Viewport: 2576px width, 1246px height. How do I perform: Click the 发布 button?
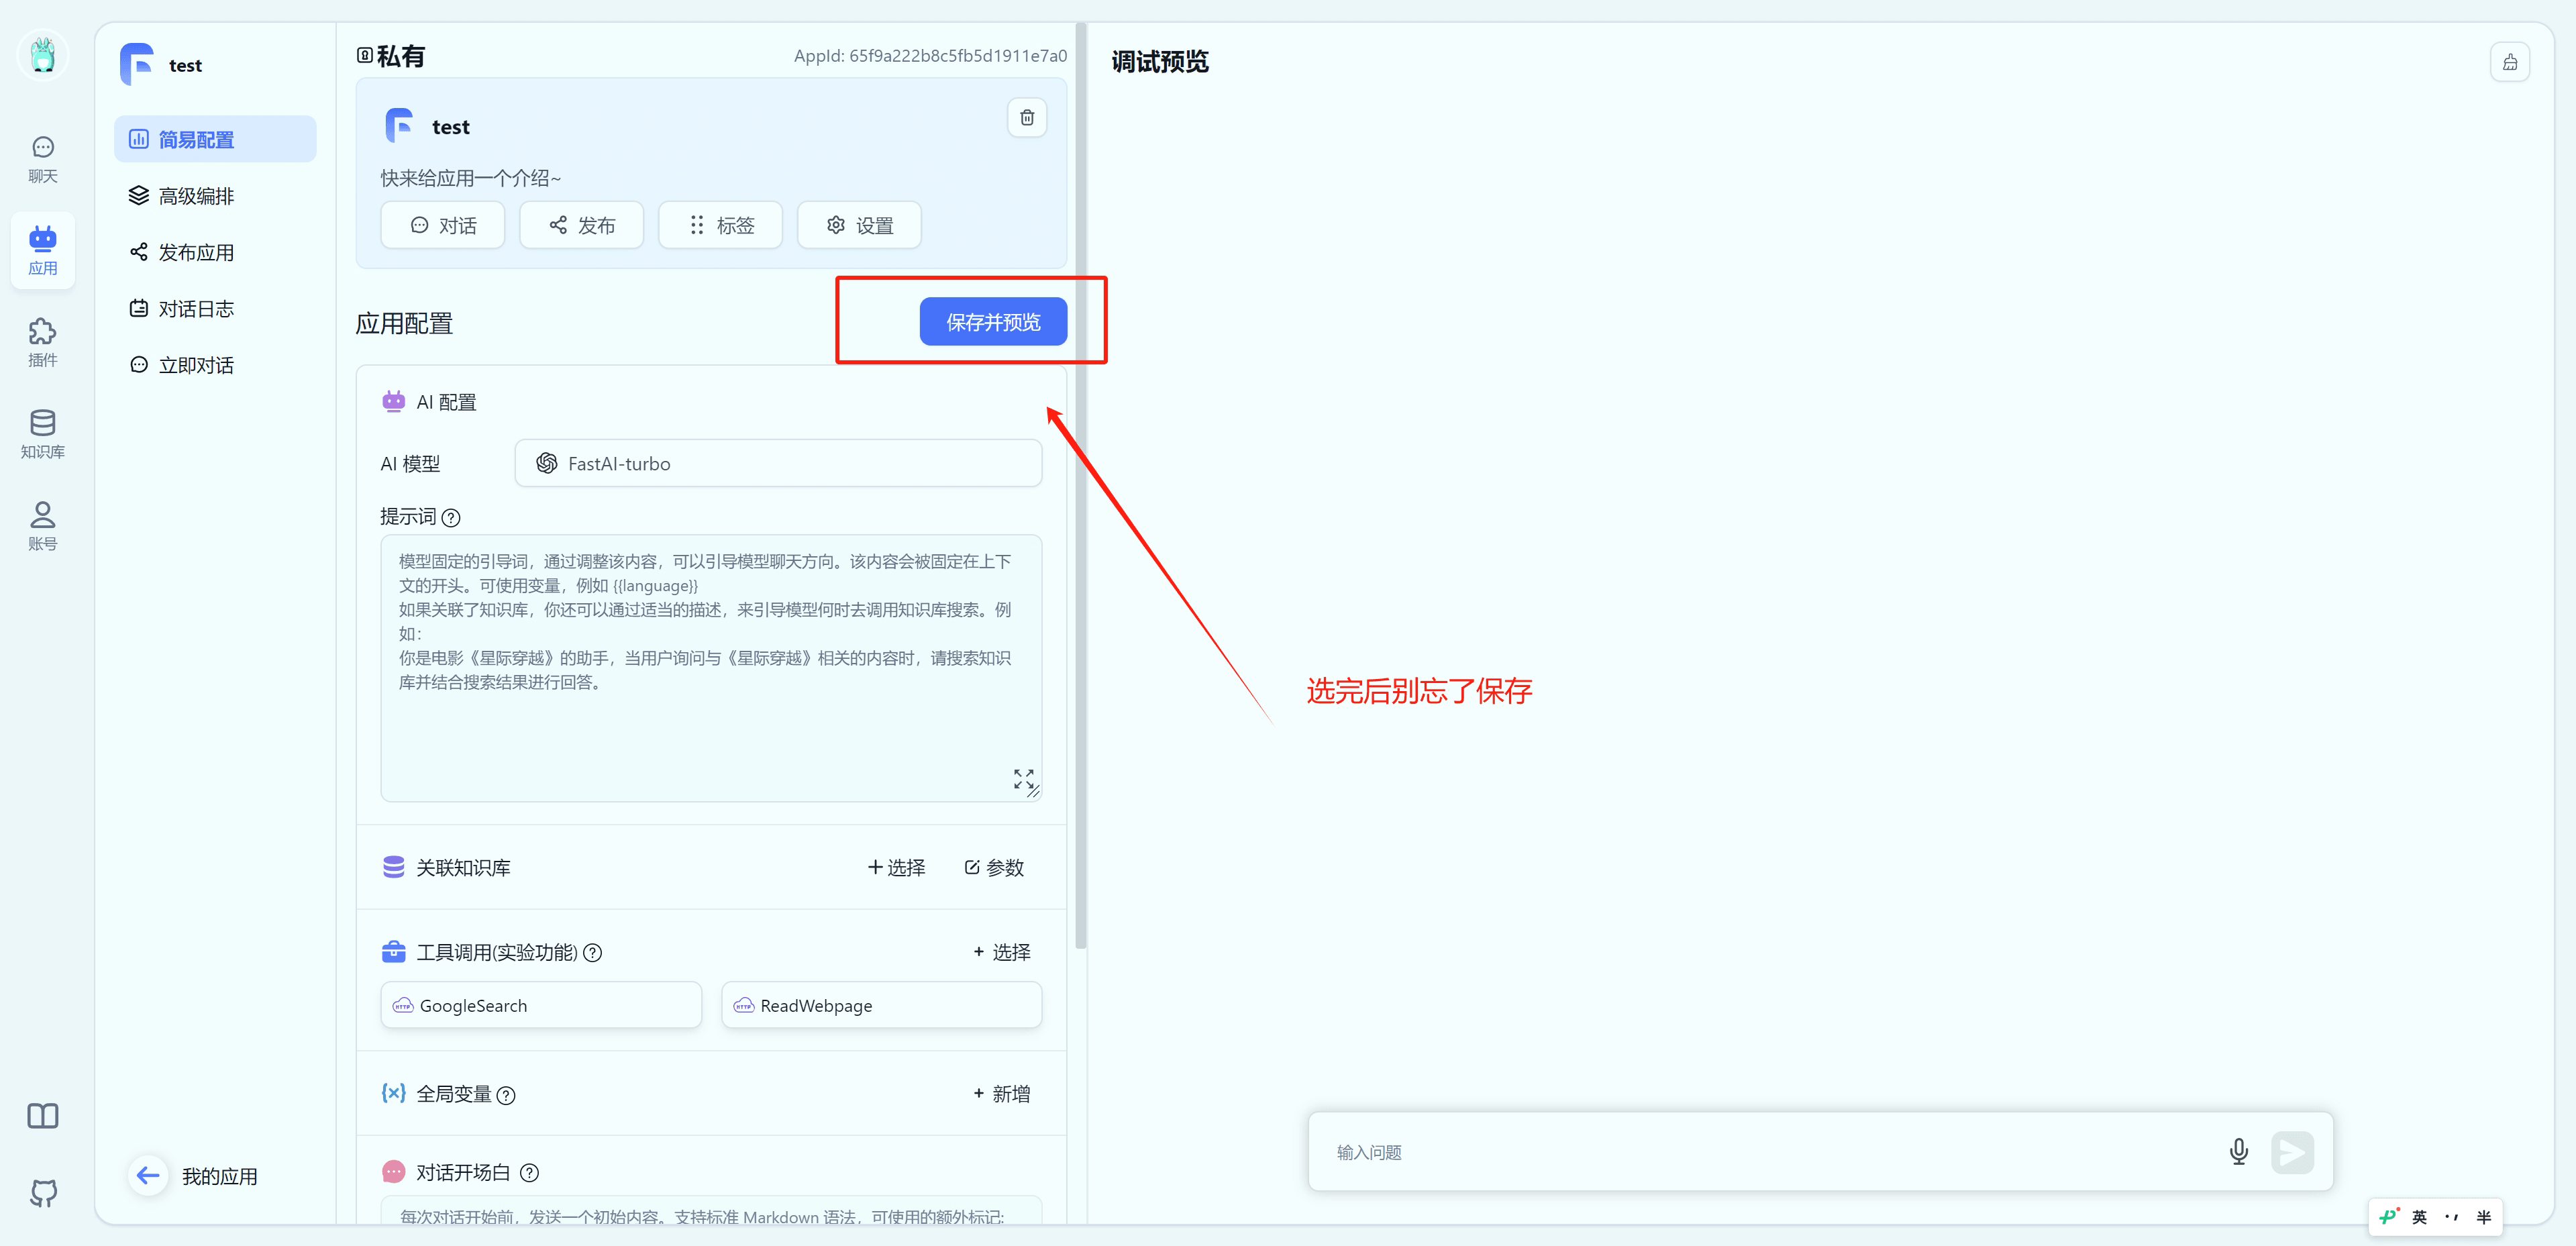point(581,225)
